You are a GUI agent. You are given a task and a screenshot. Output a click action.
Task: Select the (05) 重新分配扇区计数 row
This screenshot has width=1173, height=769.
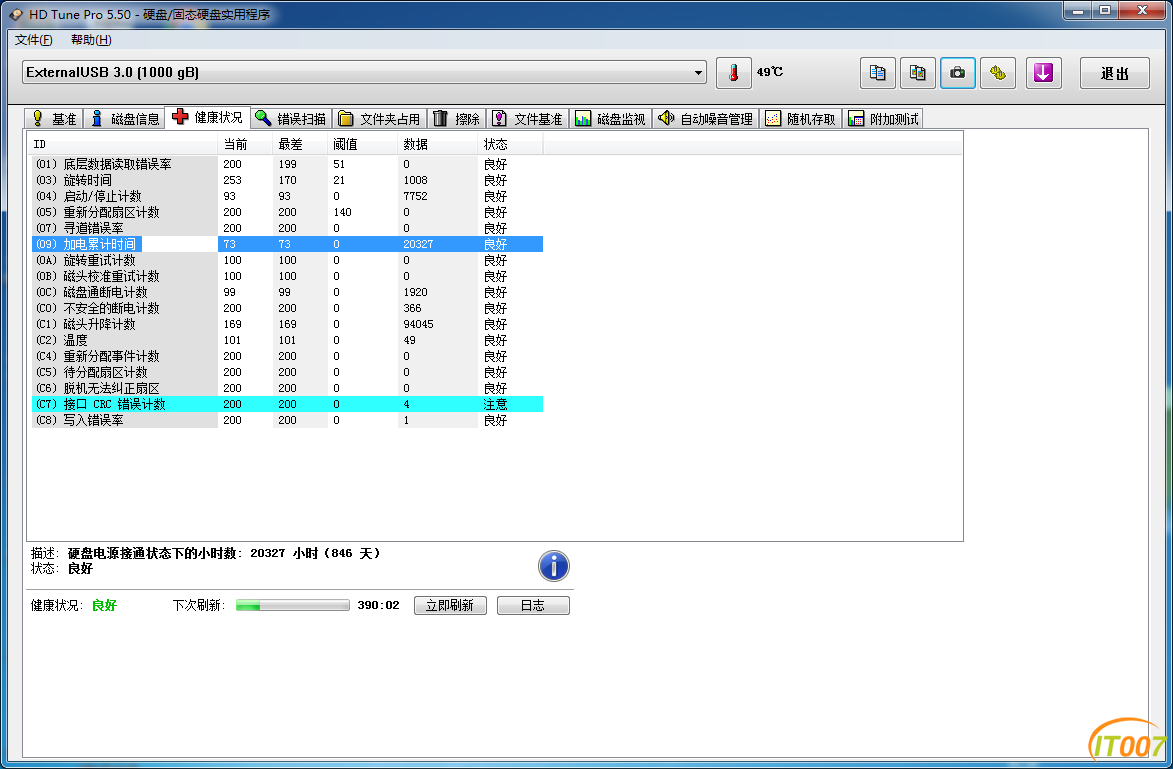coord(287,212)
